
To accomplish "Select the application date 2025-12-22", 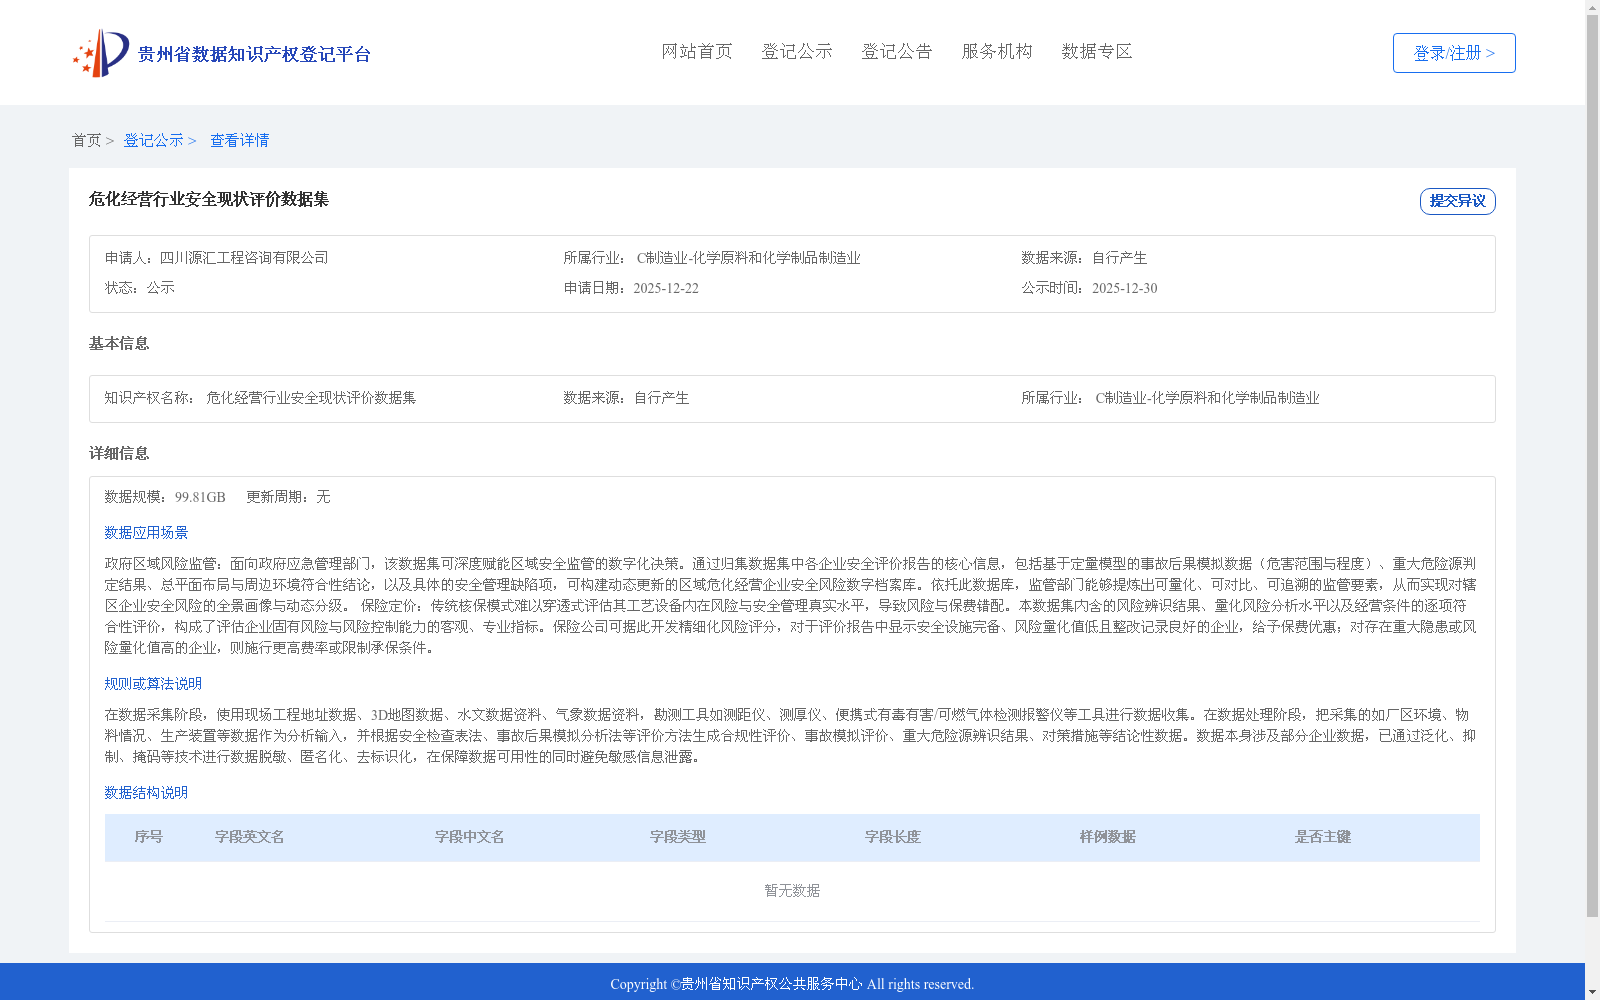I will [x=666, y=288].
